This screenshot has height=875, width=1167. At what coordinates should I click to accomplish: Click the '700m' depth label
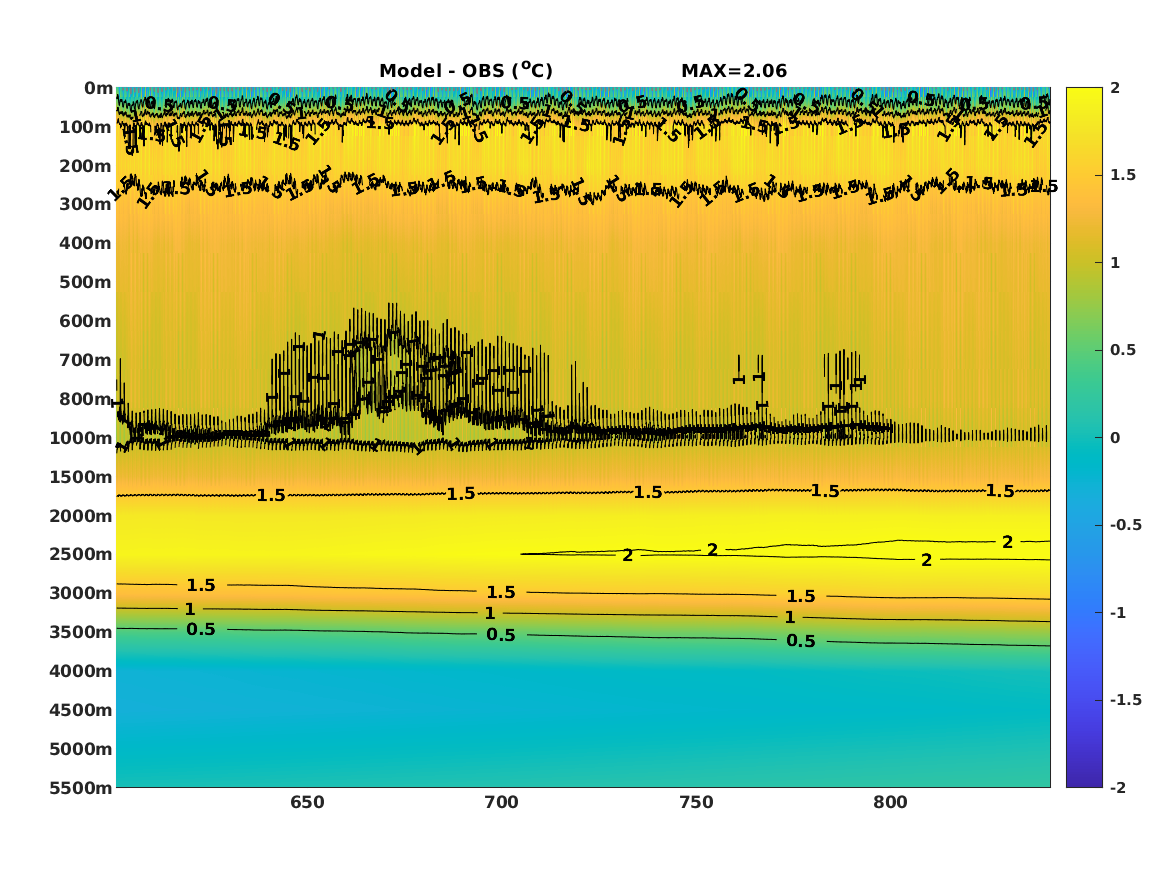(86, 360)
